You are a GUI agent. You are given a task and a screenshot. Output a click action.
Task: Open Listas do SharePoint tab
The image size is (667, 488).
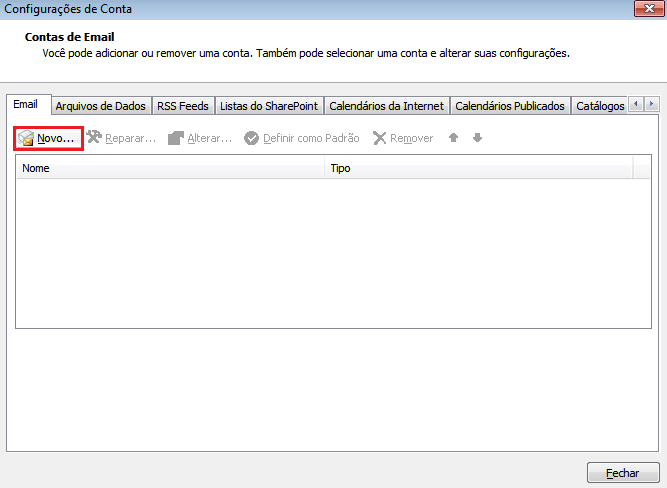tap(269, 106)
